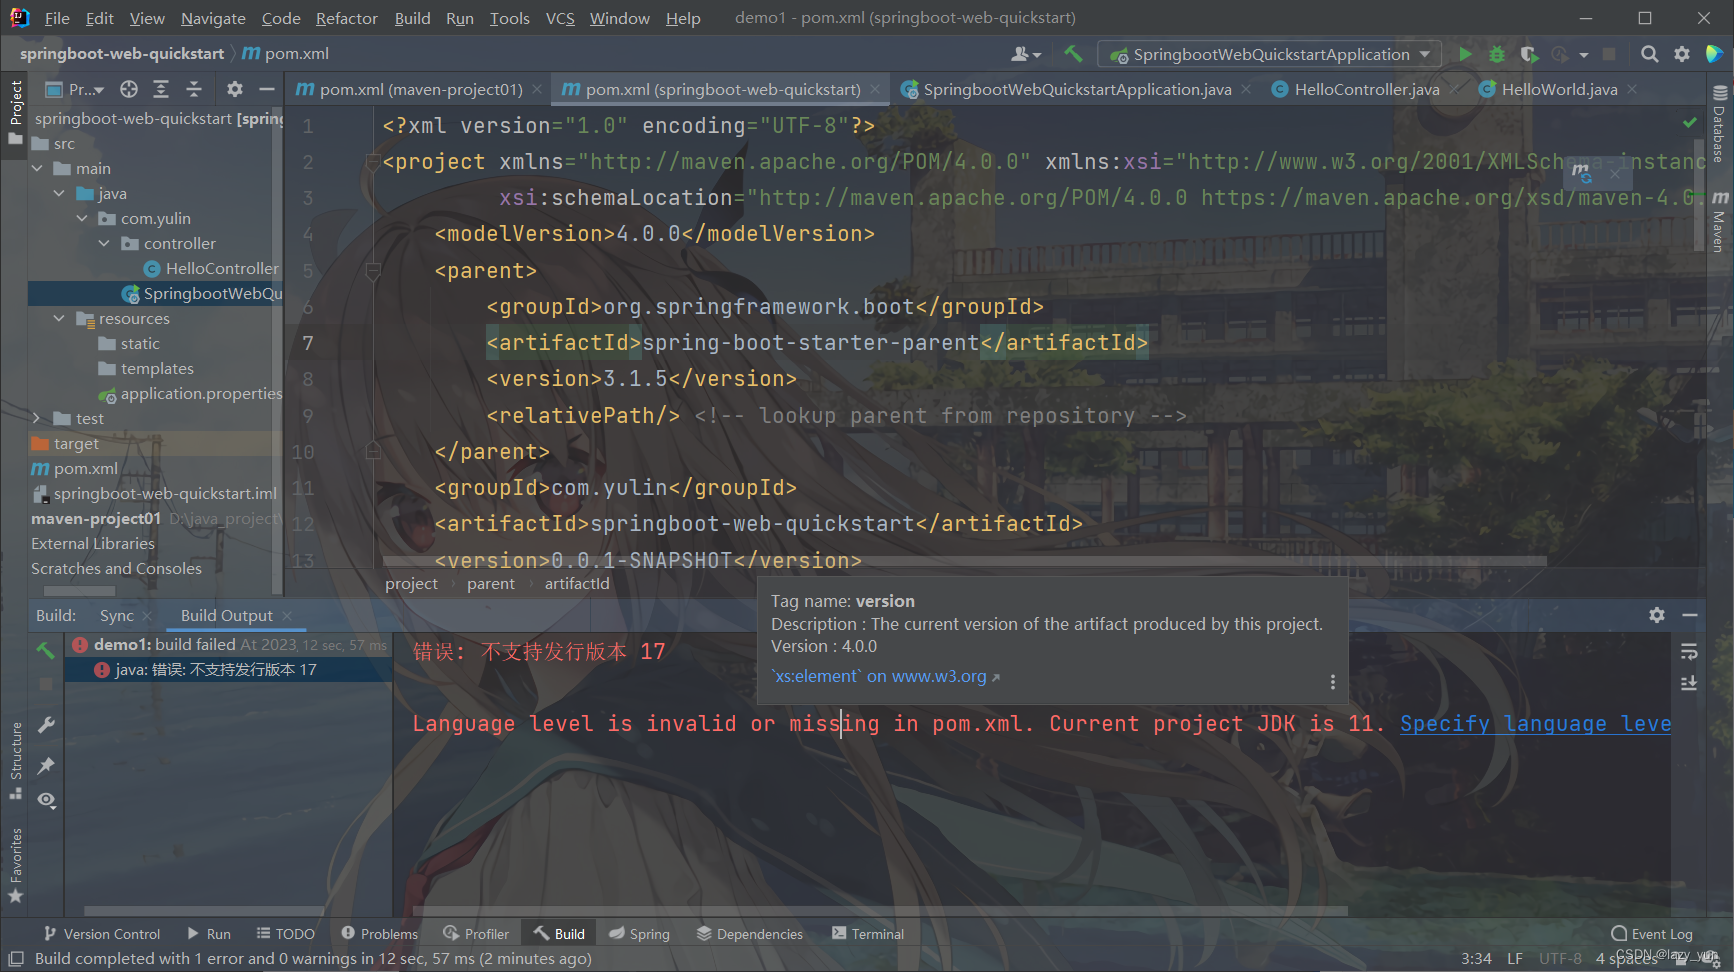The image size is (1734, 972).
Task: Hide Project panel with the minus icon
Action: click(267, 89)
